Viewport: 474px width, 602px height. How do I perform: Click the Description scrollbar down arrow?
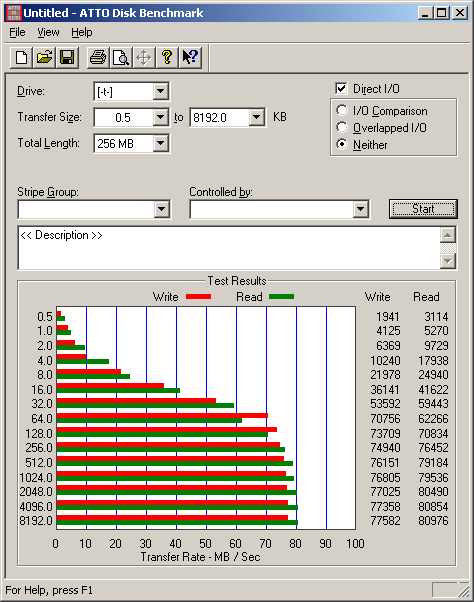(448, 261)
